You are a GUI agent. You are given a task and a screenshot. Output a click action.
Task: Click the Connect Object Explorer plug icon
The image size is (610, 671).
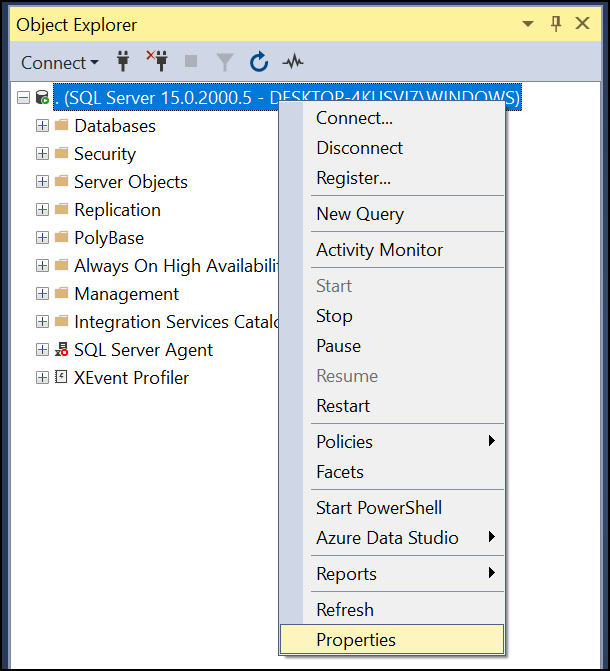123,62
